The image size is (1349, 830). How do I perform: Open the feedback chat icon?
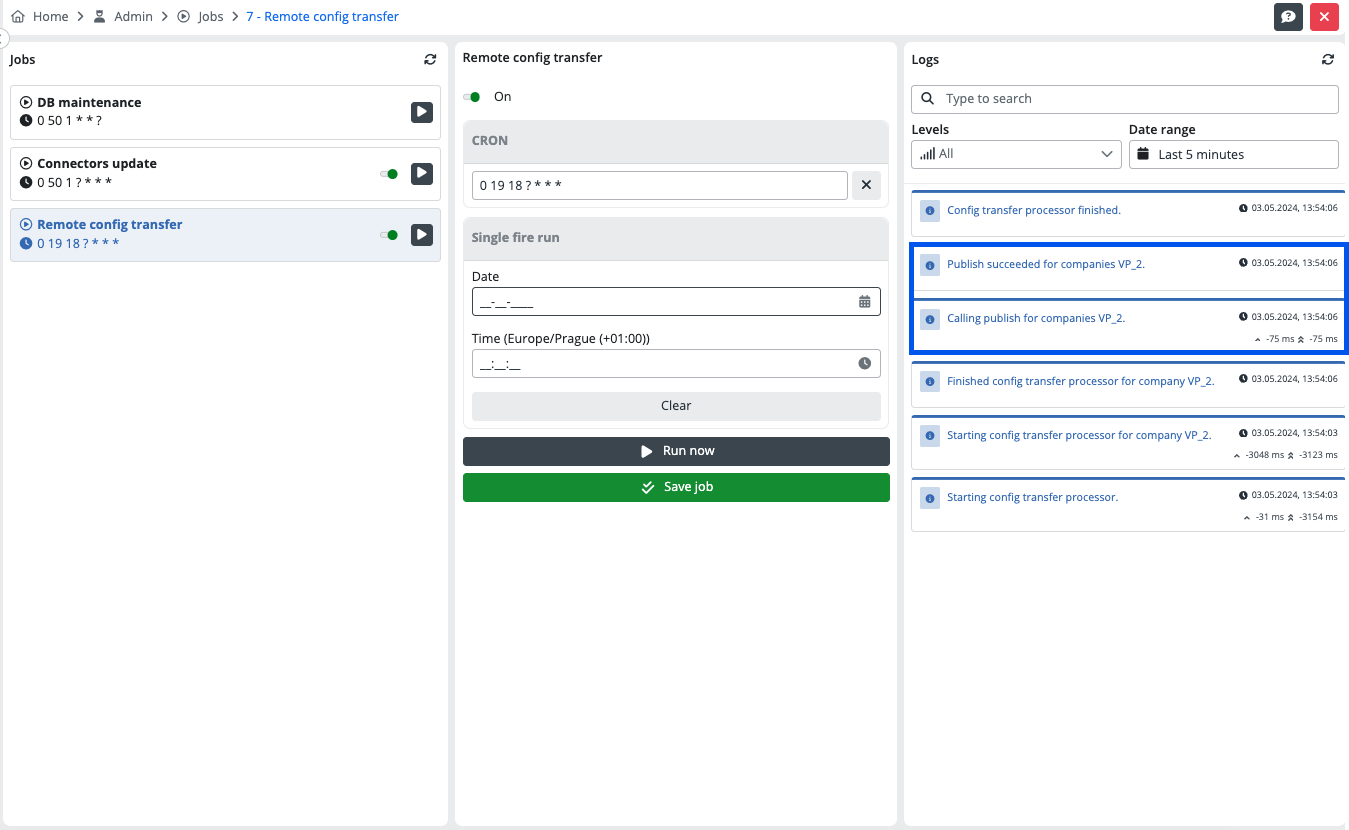coord(1288,16)
